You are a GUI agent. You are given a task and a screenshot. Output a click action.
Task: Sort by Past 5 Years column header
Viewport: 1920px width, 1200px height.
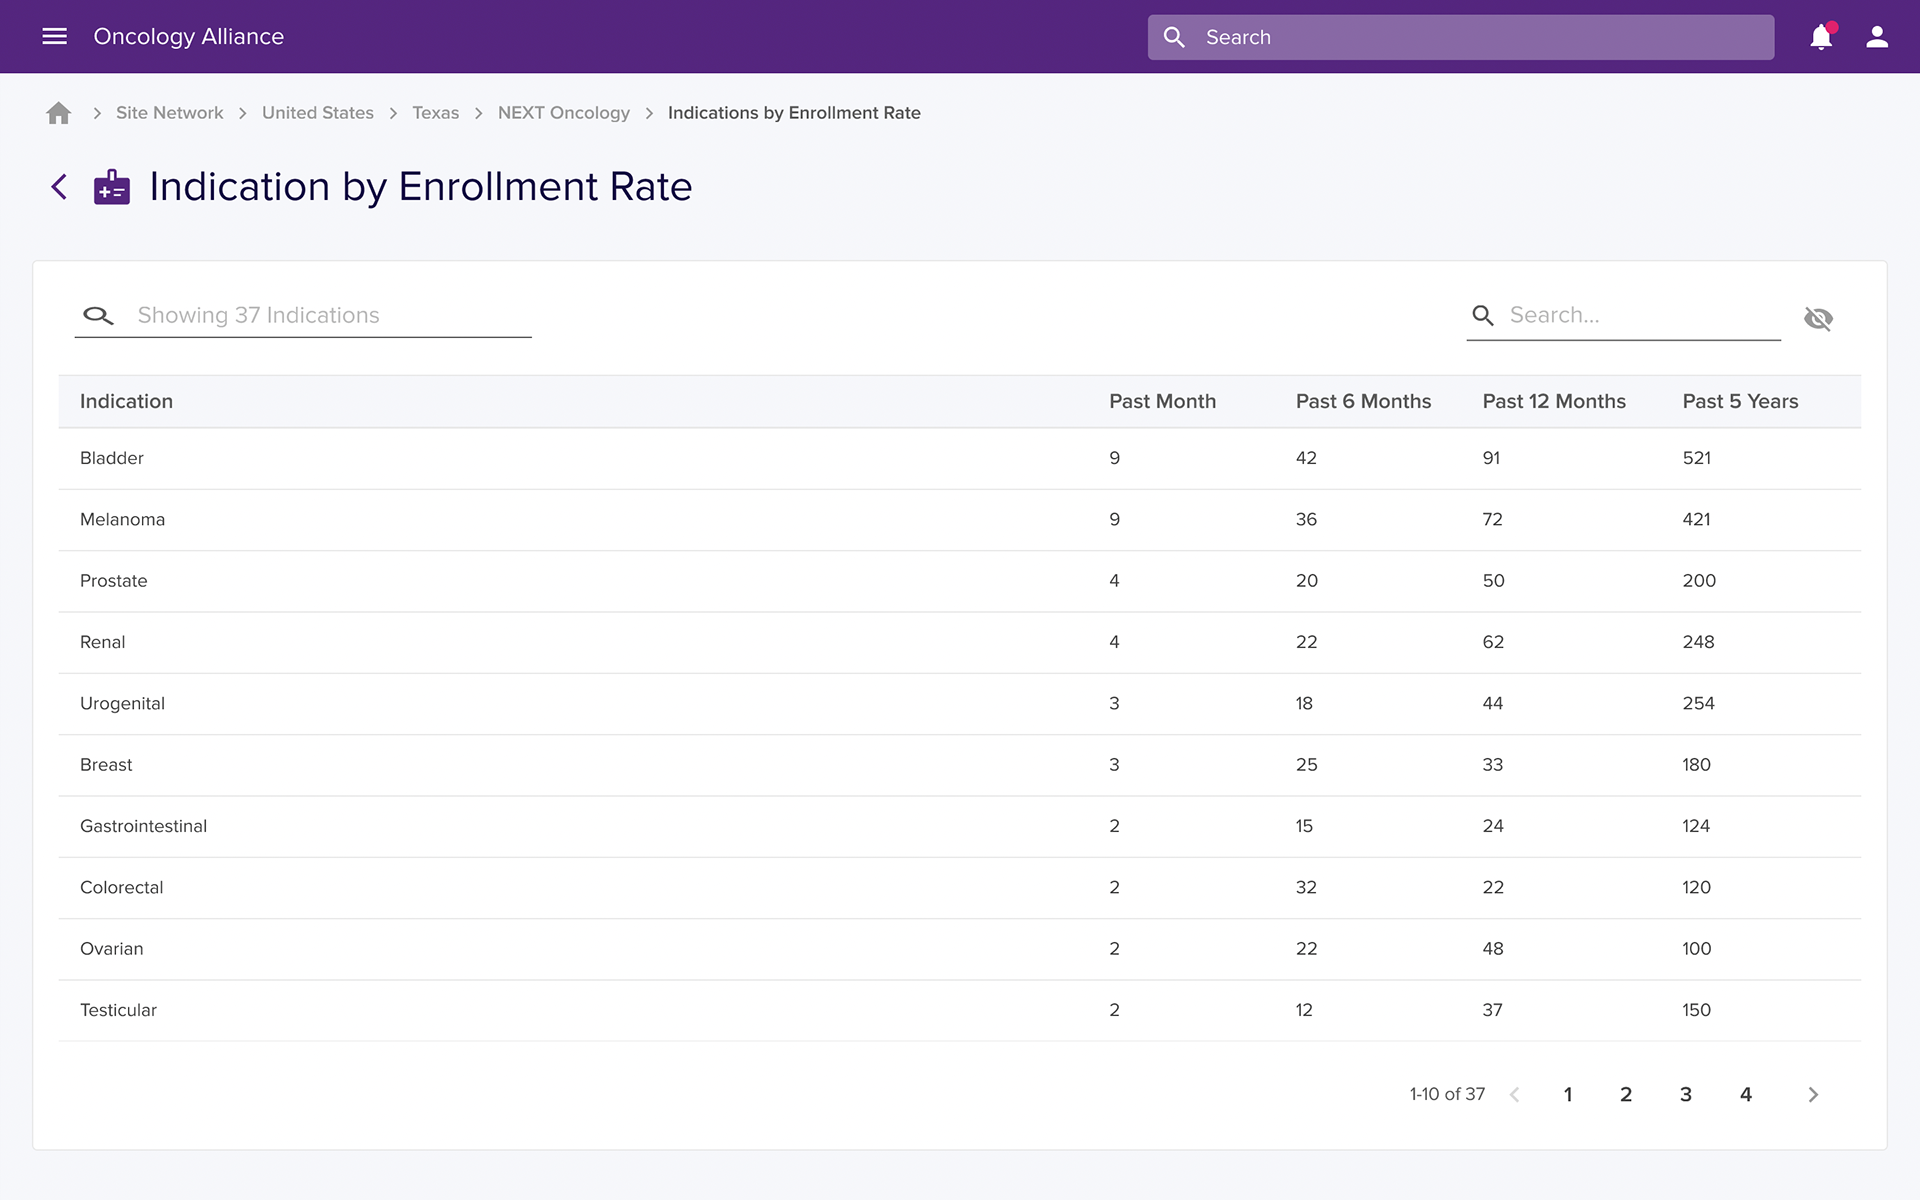[1740, 401]
